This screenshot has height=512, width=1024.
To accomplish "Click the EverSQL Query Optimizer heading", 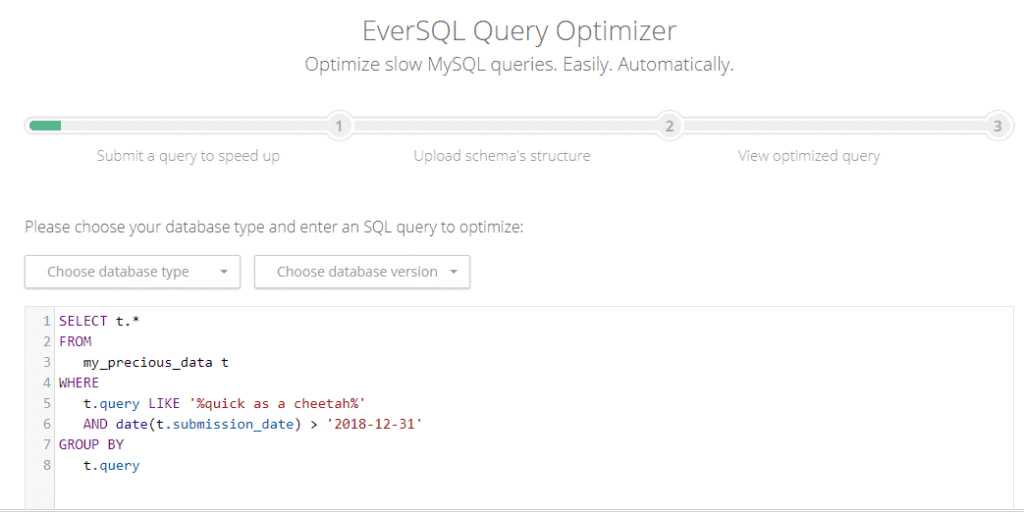I will coord(520,31).
